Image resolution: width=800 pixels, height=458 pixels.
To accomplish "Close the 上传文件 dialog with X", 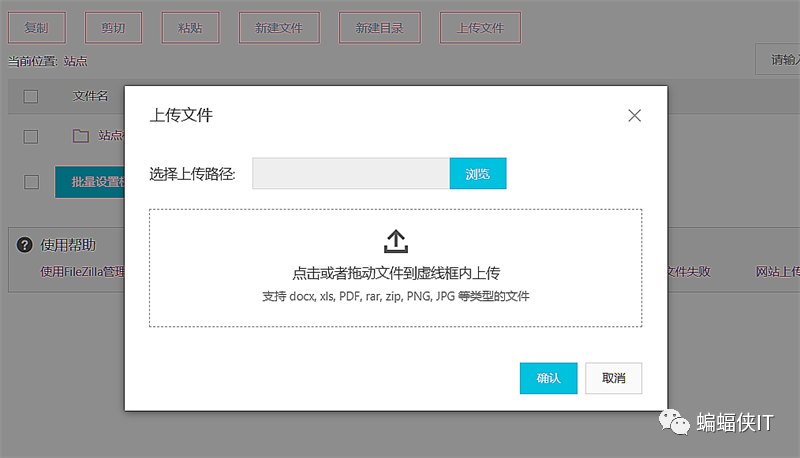I will [x=634, y=116].
